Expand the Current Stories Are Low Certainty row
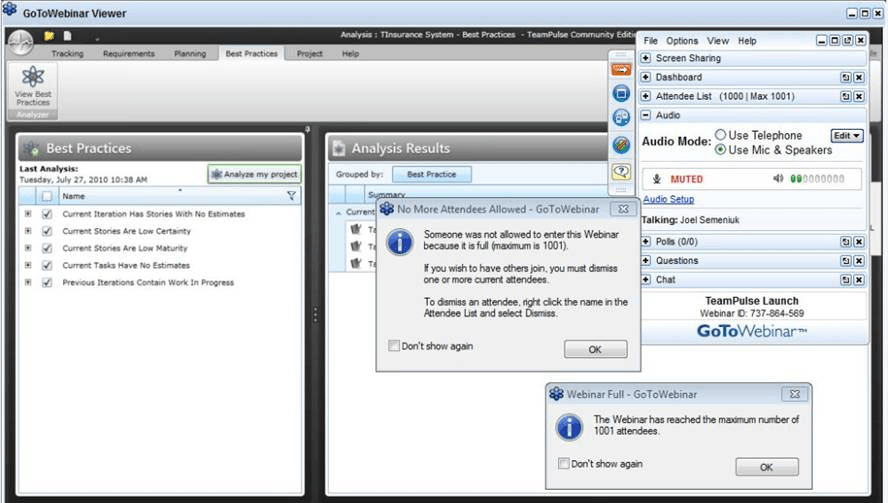 (x=28, y=231)
